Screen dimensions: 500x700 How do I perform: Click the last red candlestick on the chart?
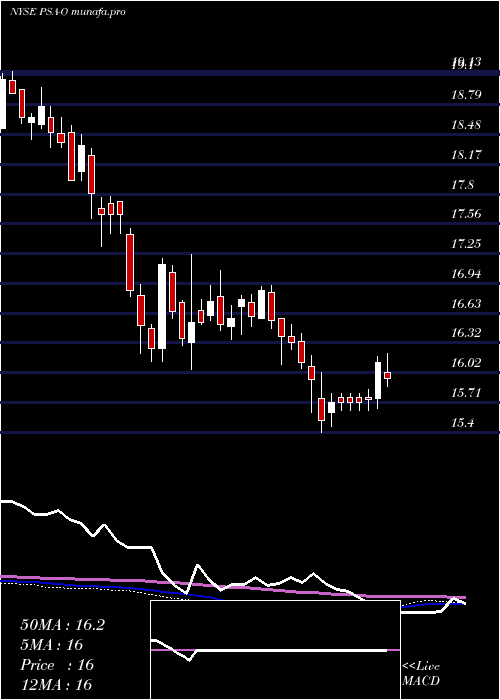388,375
